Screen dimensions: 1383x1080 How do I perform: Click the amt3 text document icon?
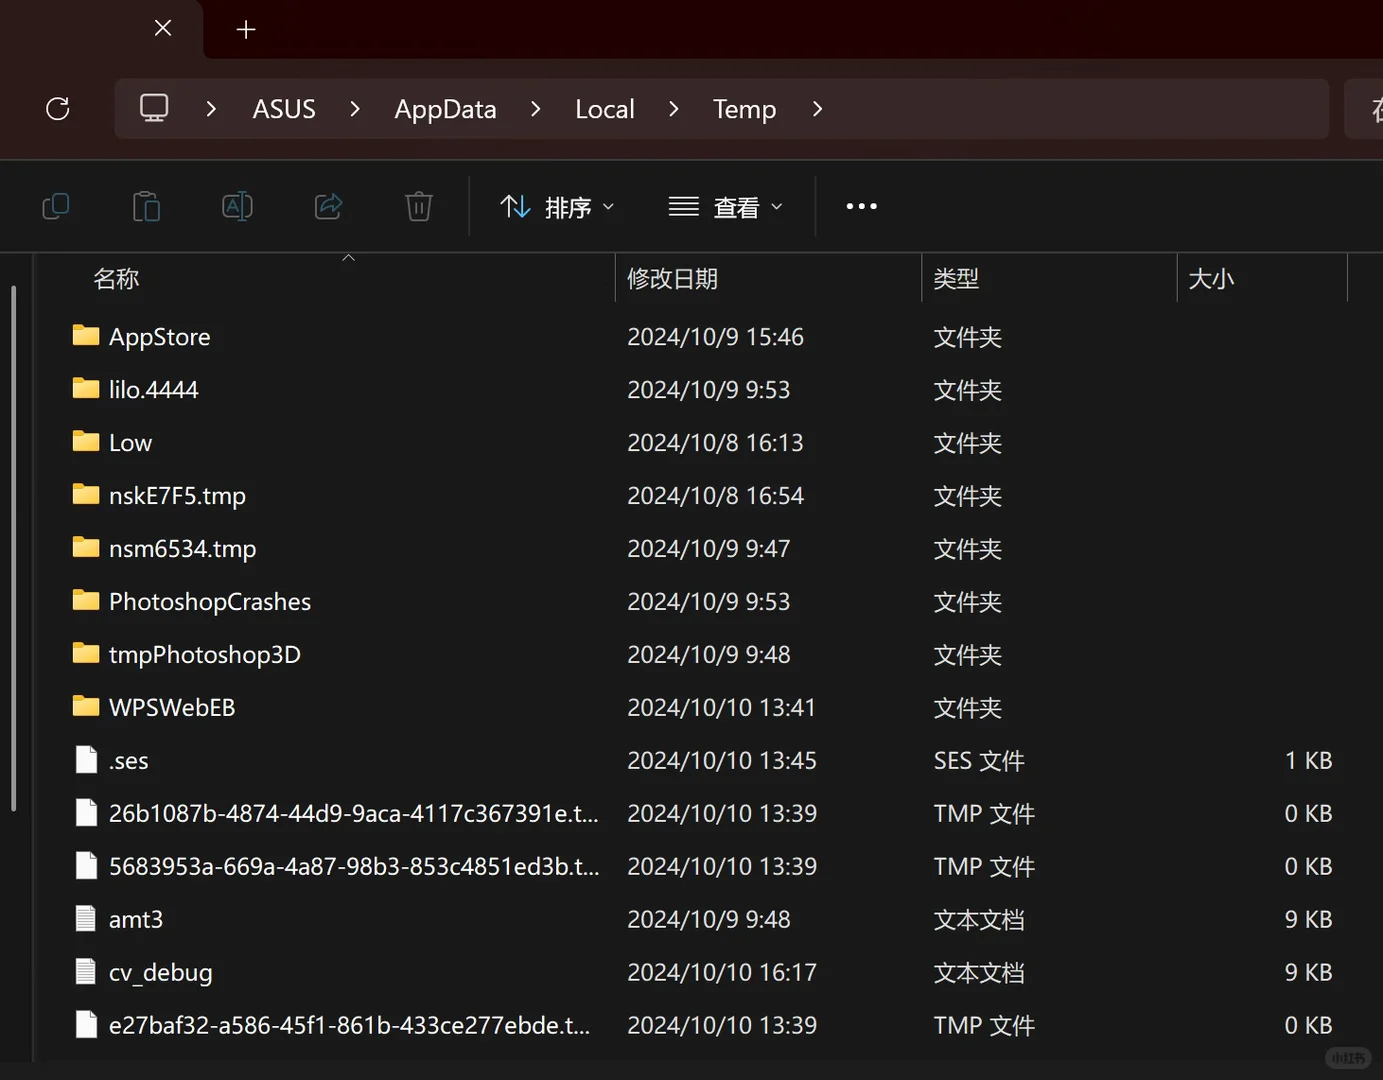click(87, 919)
